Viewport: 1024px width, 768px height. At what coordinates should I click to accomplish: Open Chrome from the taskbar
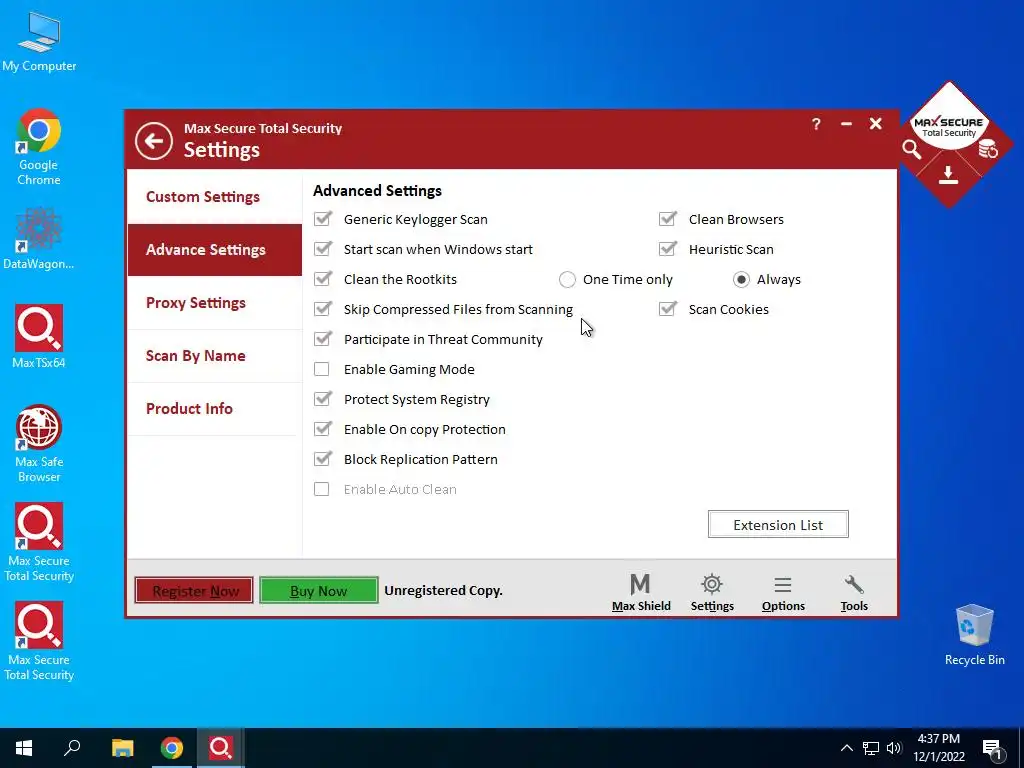click(172, 748)
